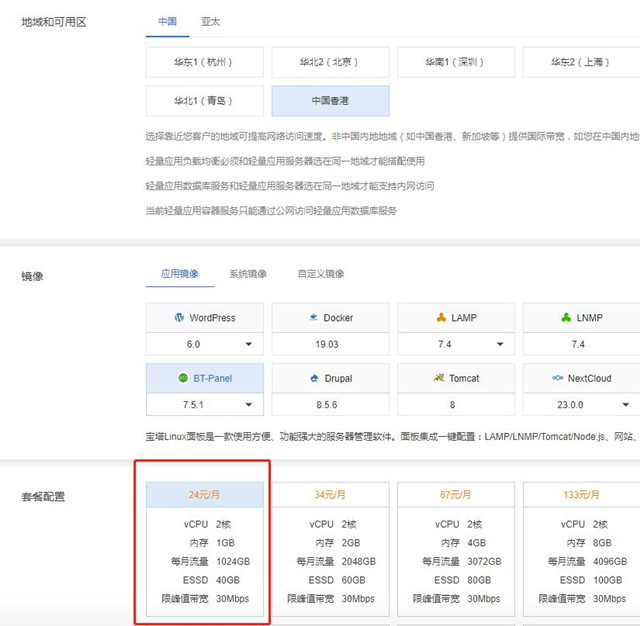Switch to the 亚太 region tab
Viewport: 640px width, 626px height.
coord(211,22)
